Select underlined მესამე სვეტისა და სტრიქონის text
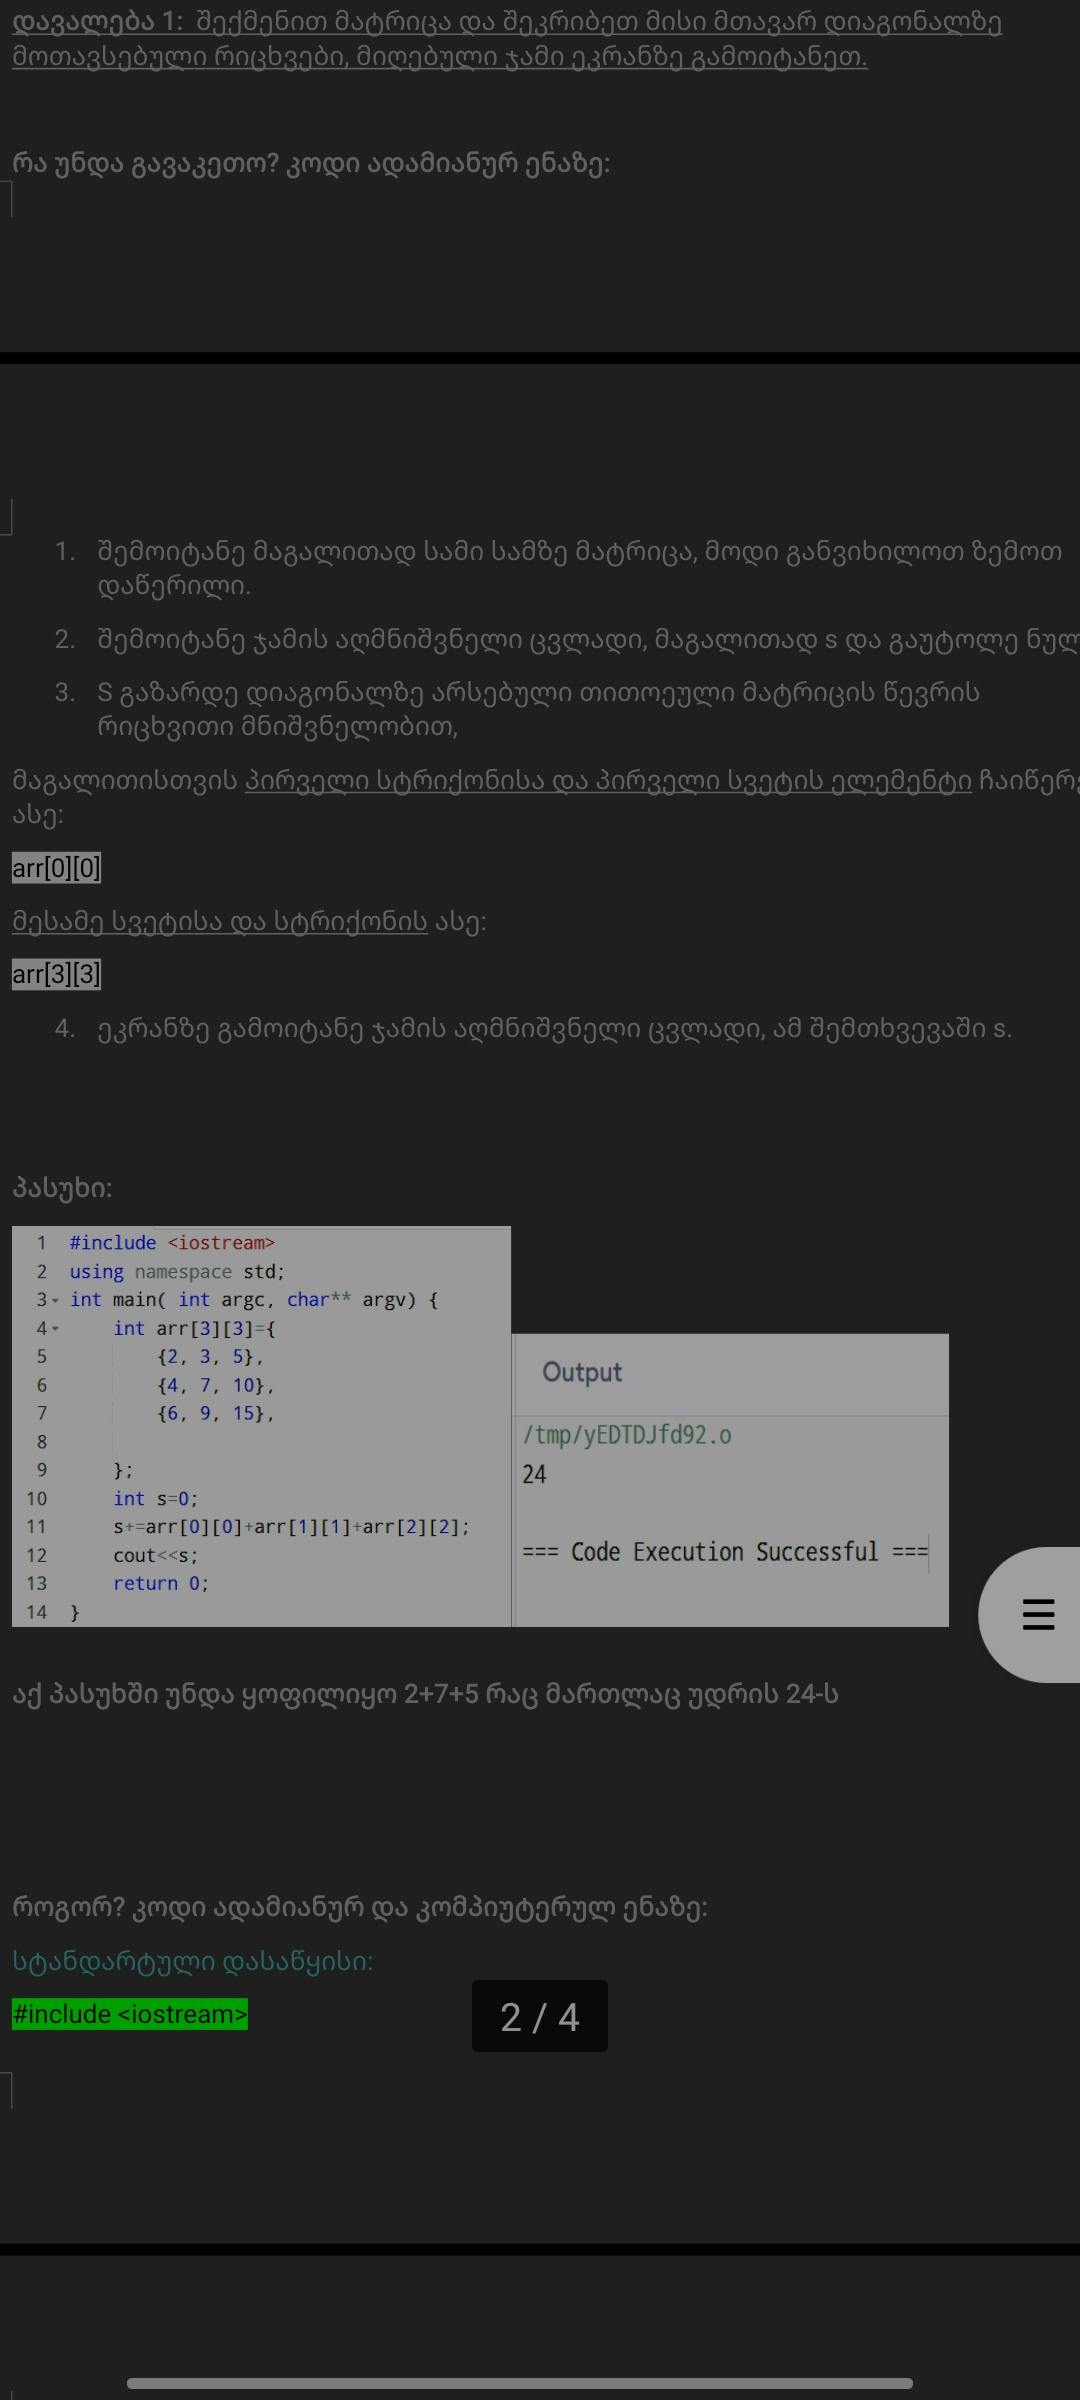 point(220,921)
